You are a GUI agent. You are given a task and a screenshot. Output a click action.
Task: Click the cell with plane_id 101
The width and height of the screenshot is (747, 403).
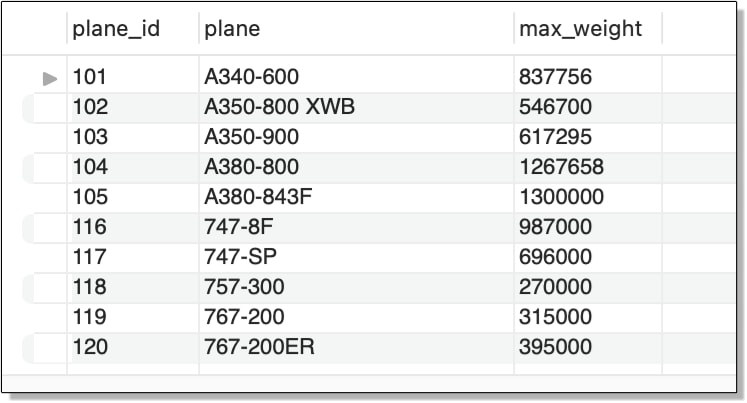tap(133, 77)
